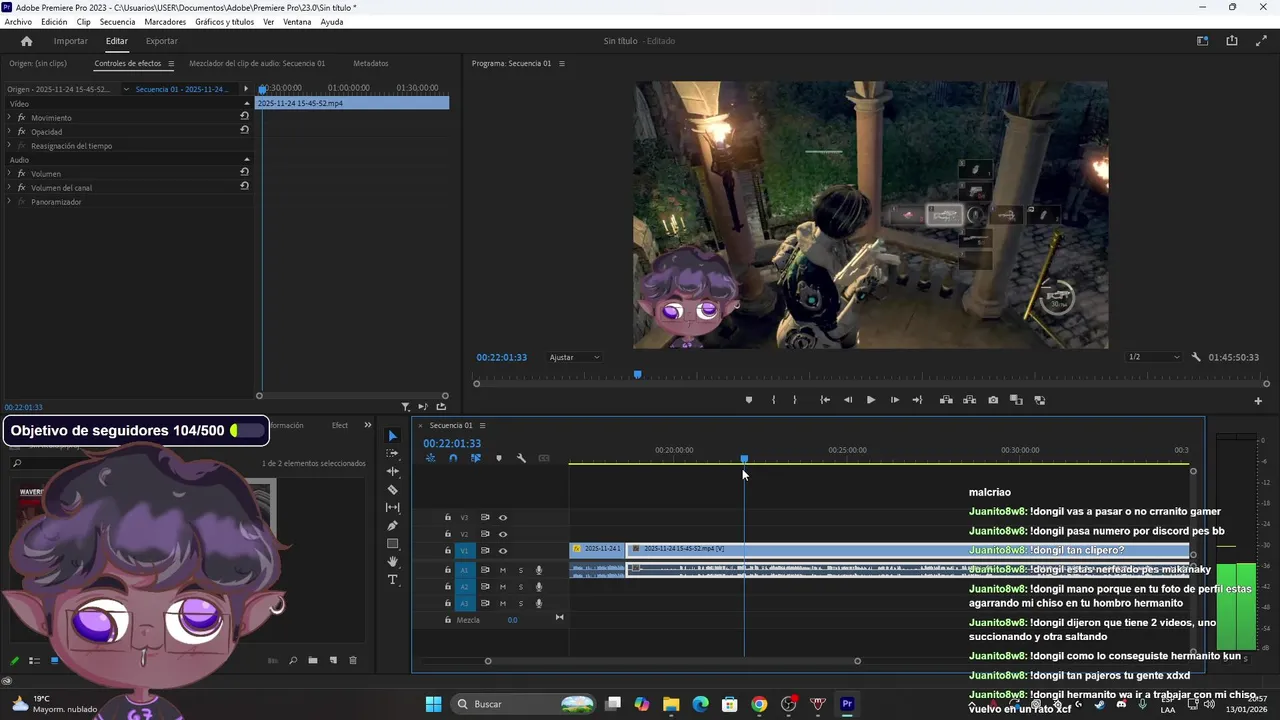Switch to the Exportar workspace tab
Screen dimensions: 1280x720
coord(162,41)
